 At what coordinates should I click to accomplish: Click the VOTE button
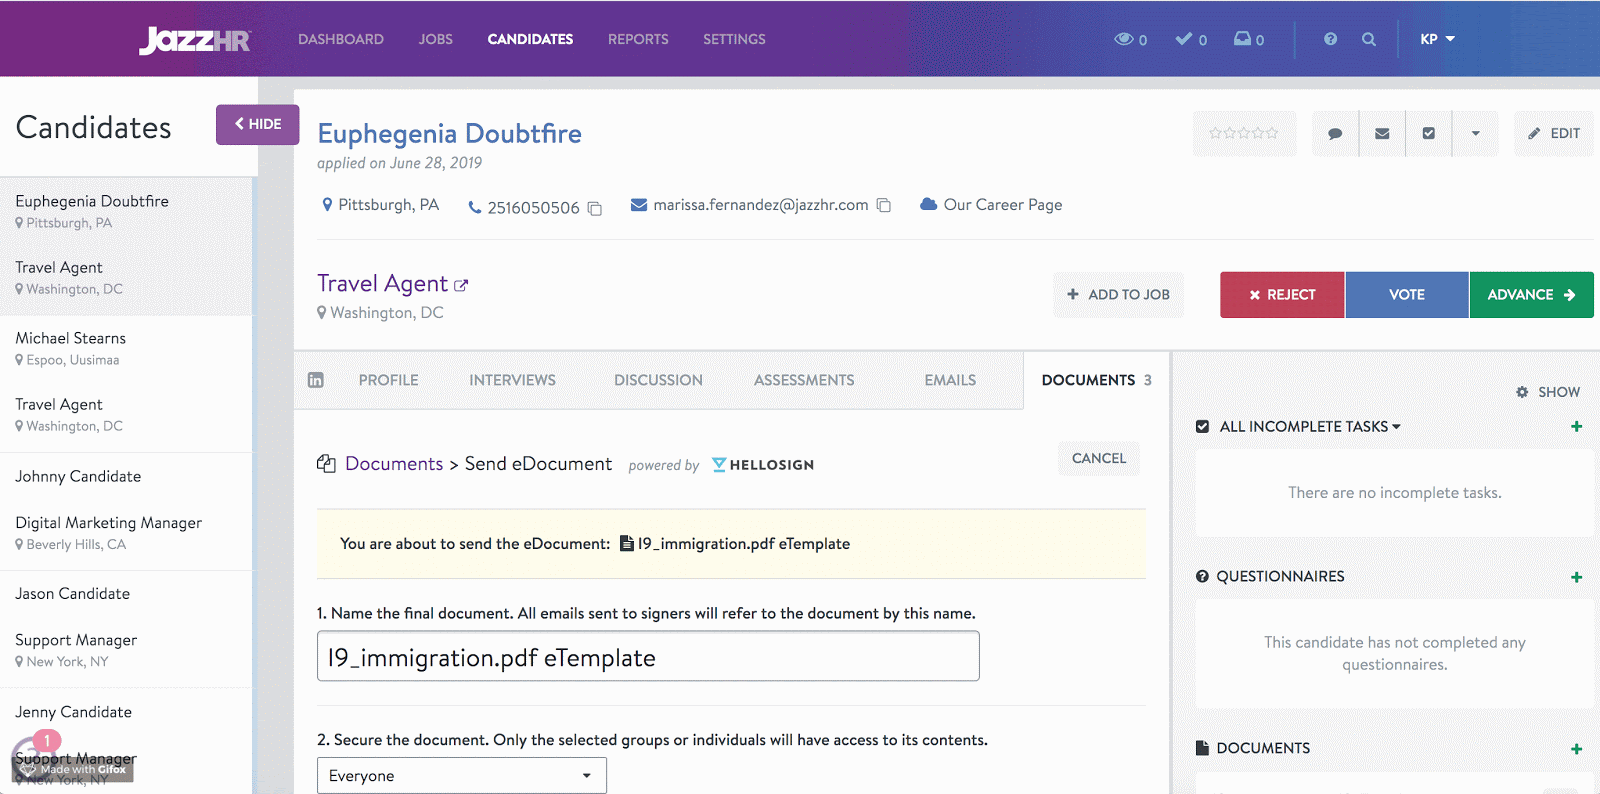coord(1407,295)
